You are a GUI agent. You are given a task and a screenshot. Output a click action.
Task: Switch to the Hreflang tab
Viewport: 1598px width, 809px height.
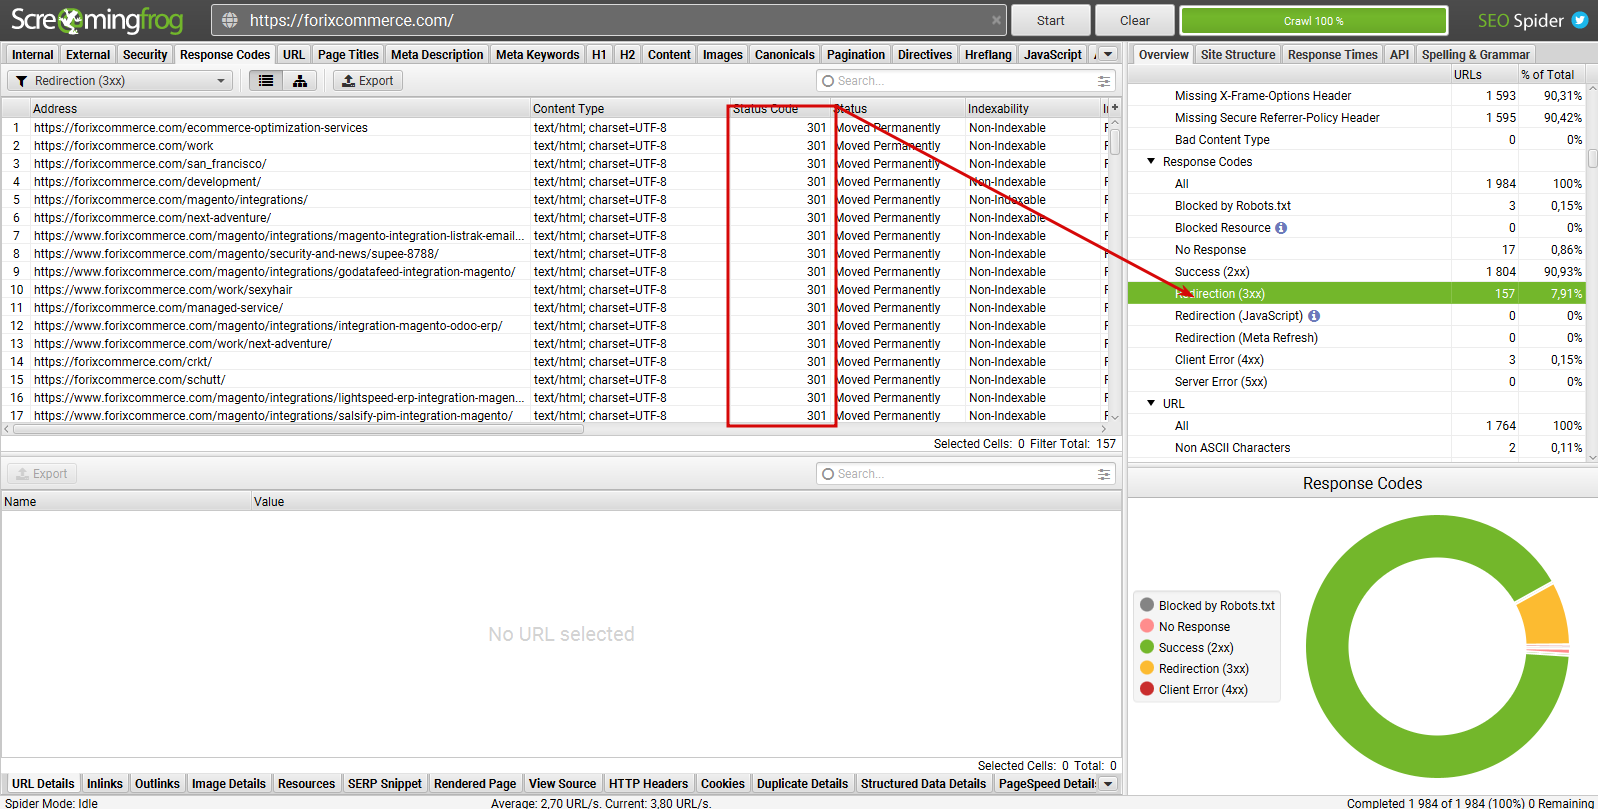coord(988,55)
